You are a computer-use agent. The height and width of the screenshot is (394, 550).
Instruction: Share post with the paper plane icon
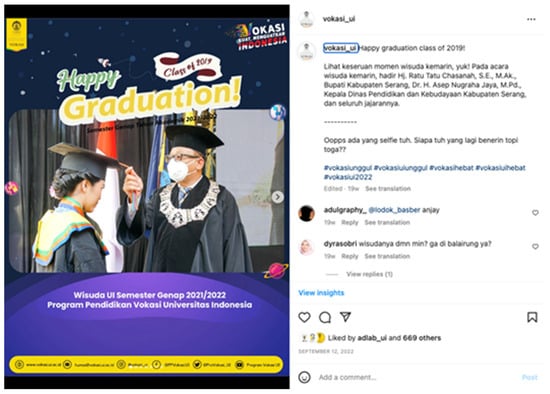coord(346,316)
